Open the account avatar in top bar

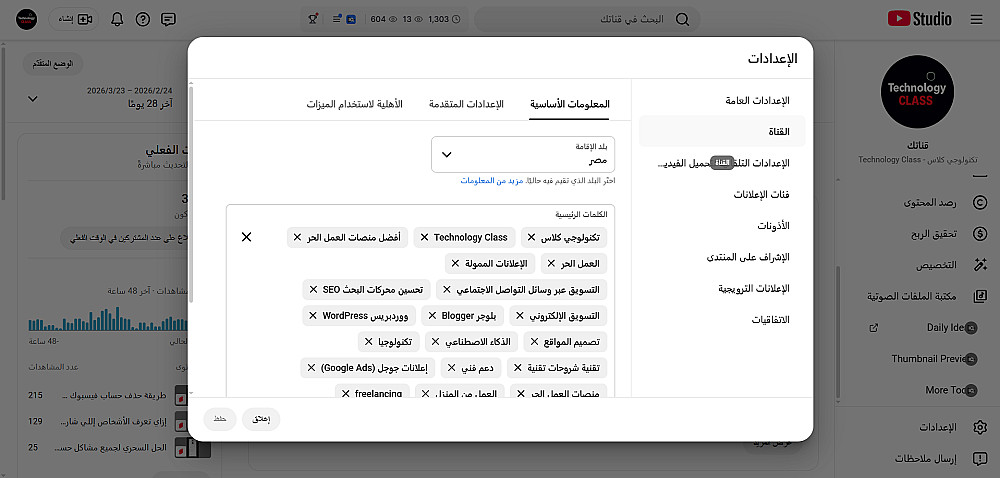26,19
